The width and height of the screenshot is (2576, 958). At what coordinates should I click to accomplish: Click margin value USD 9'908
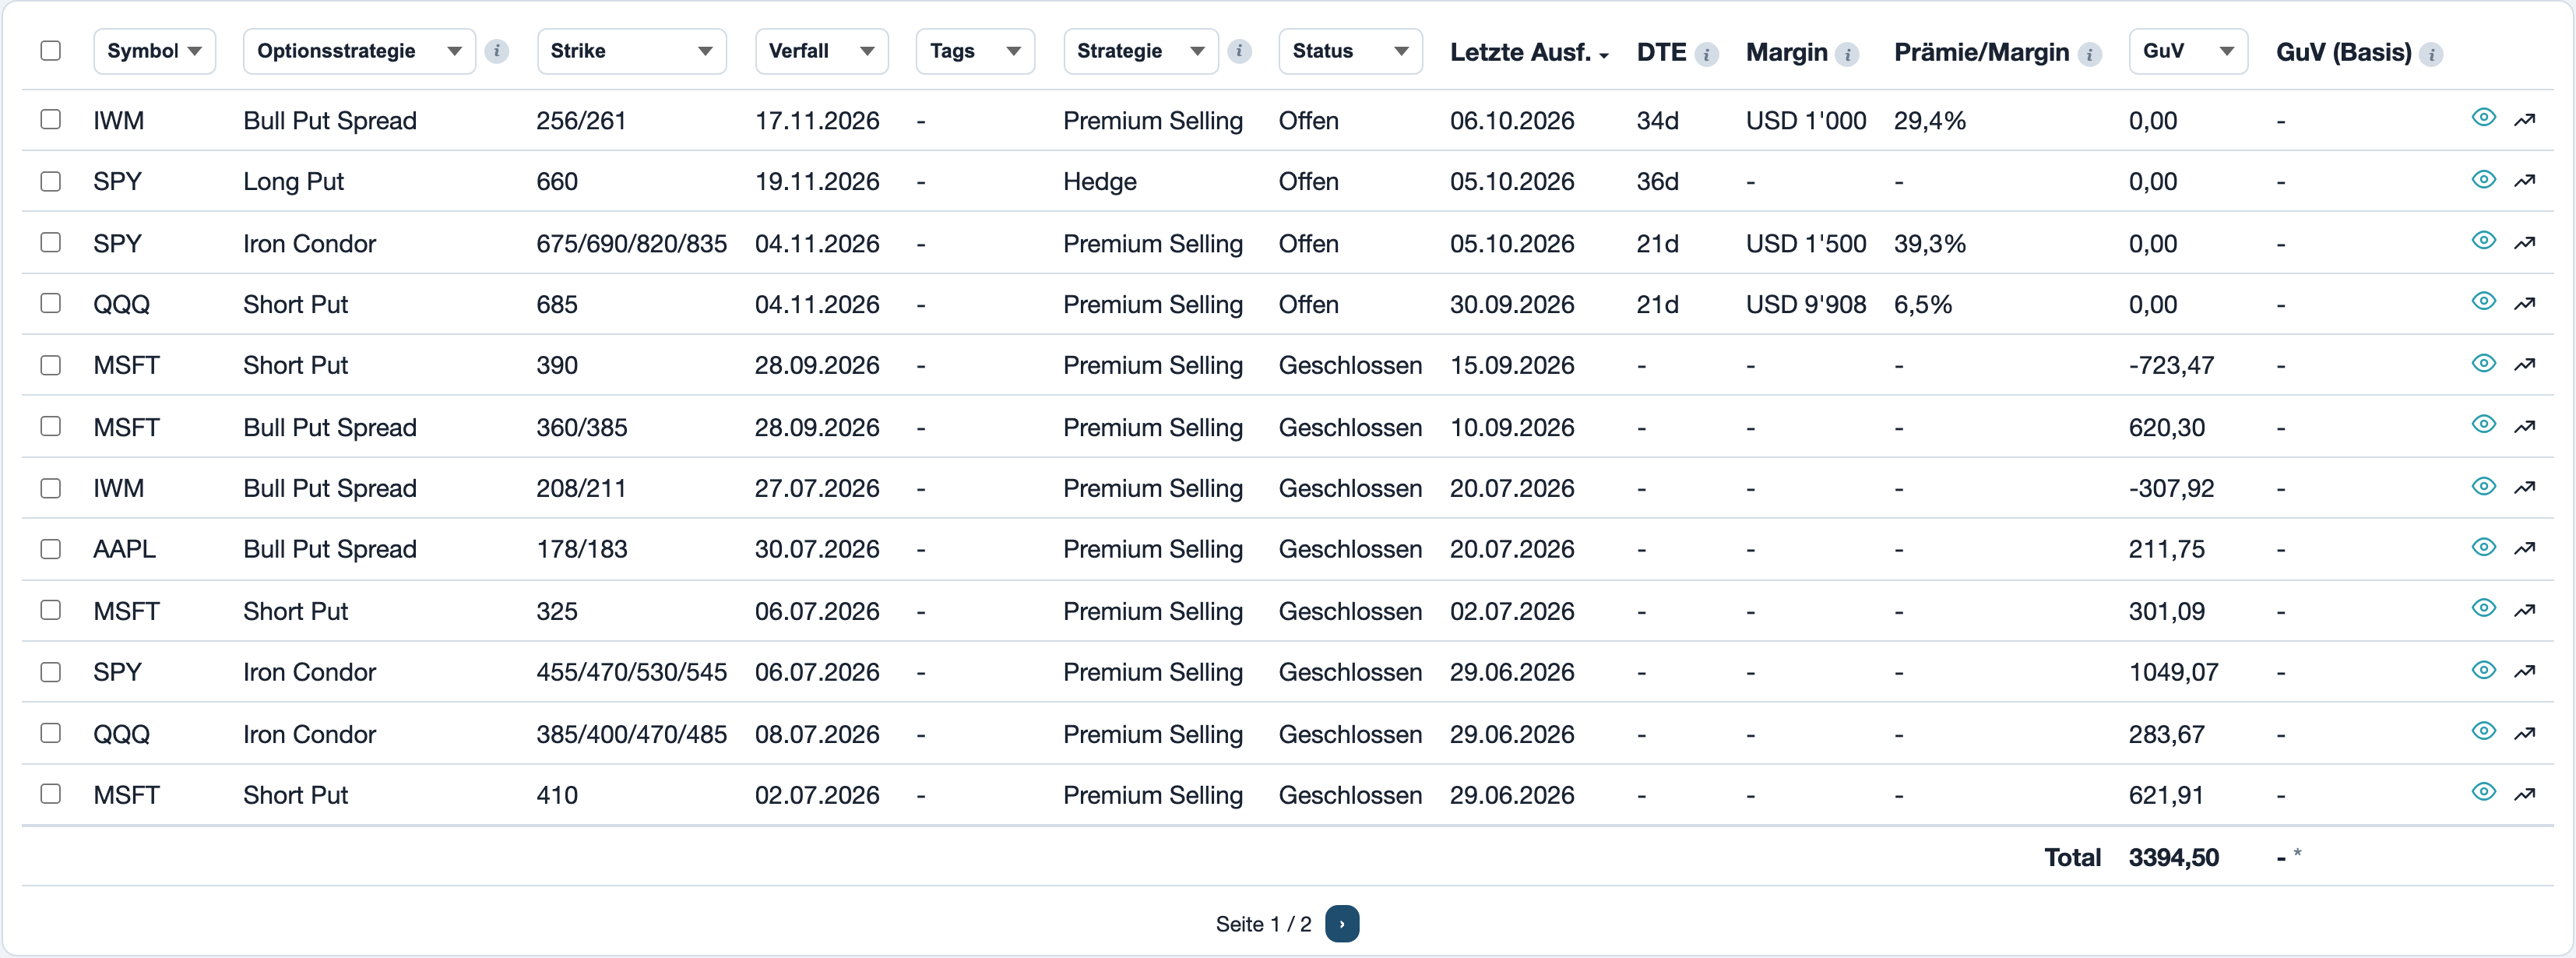(1805, 304)
